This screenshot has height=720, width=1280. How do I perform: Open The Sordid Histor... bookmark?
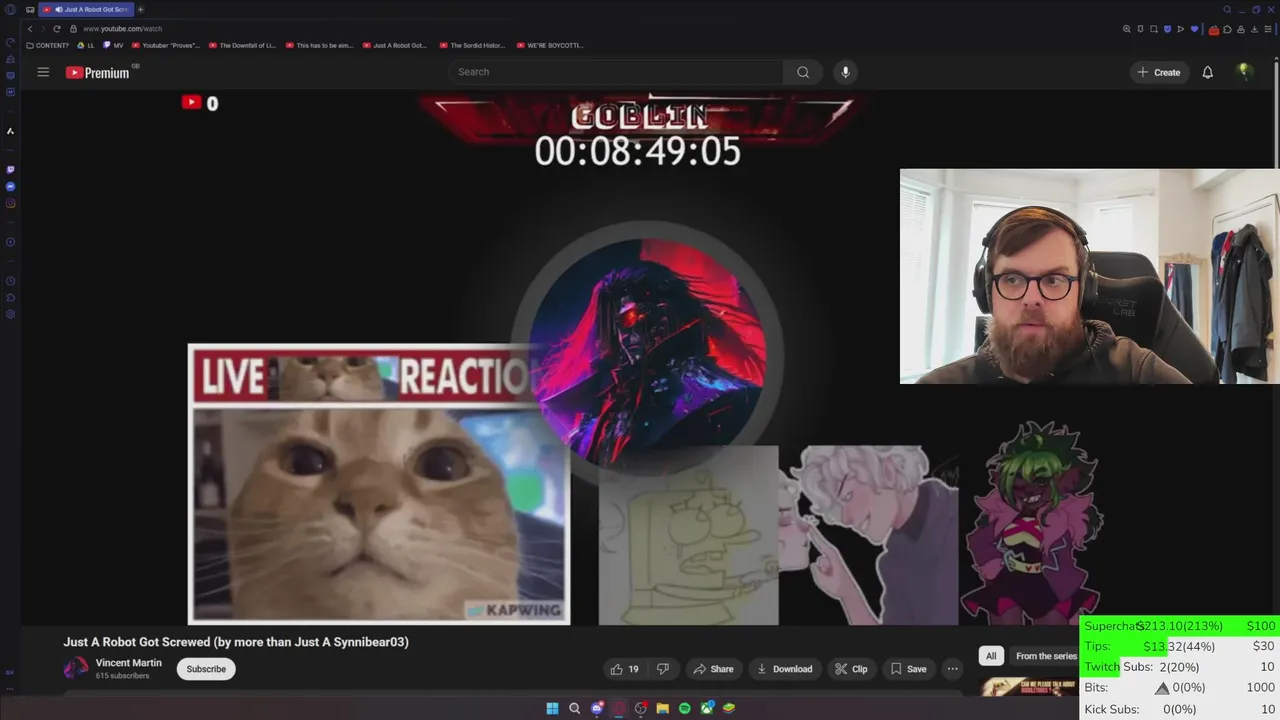point(473,45)
